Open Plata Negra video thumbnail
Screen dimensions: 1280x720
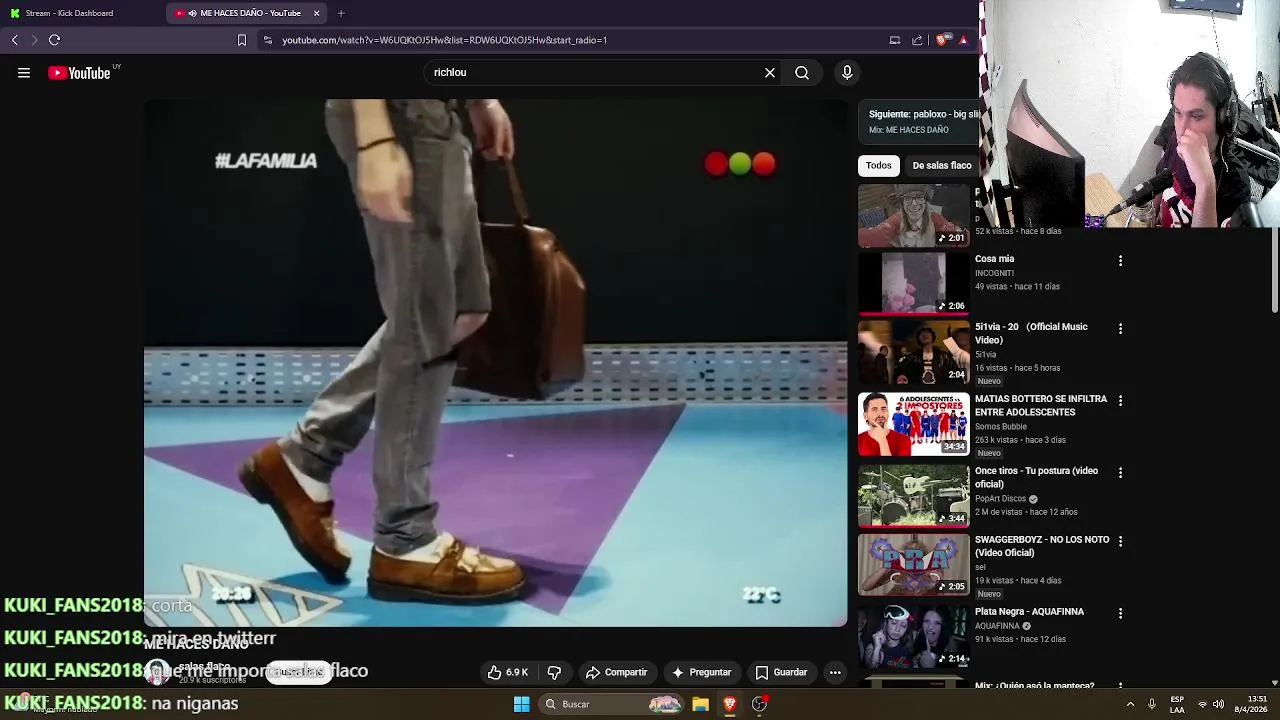914,636
